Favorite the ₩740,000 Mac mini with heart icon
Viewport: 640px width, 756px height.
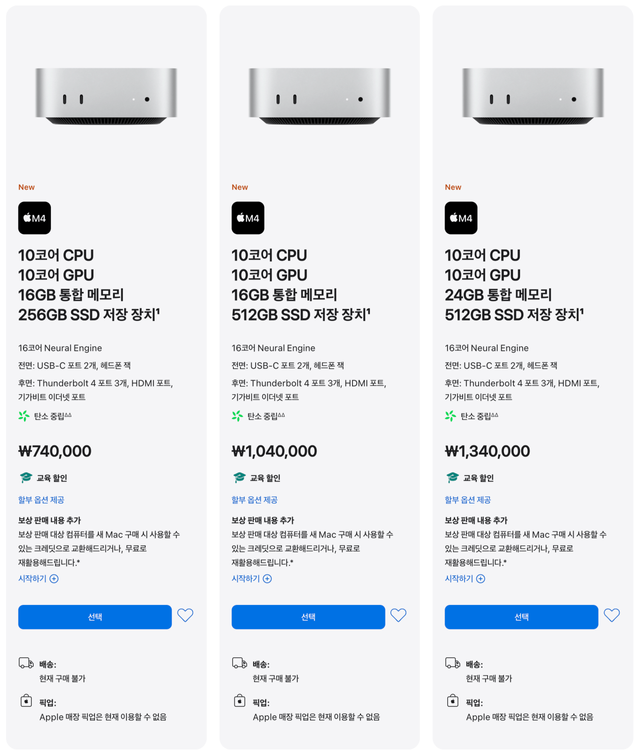185,616
